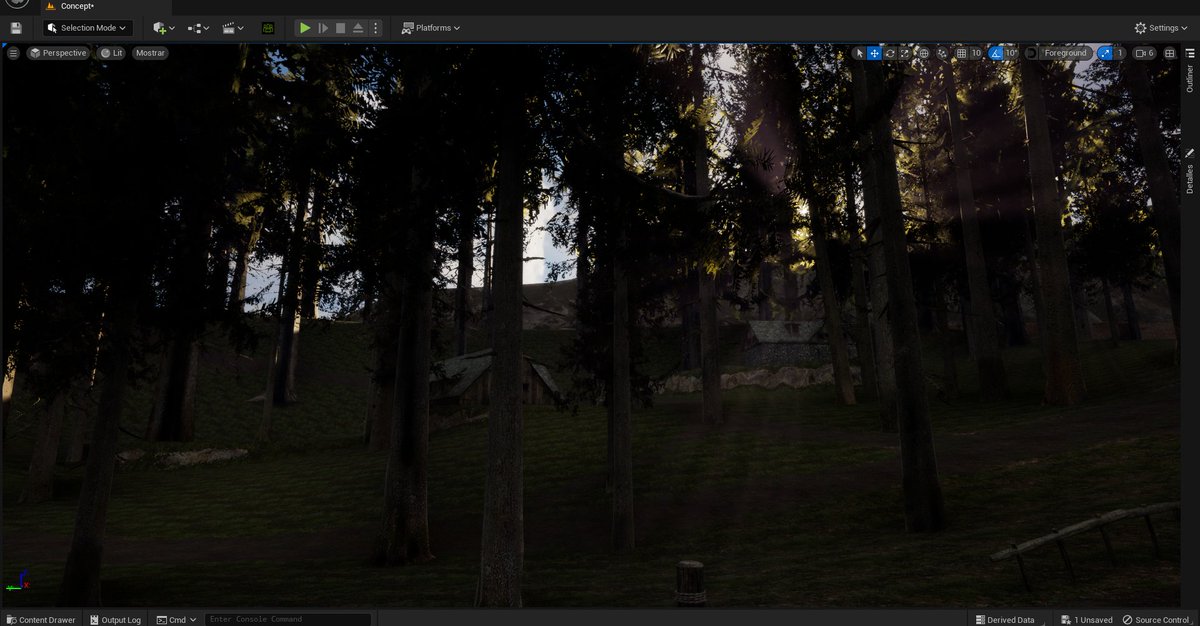1200x626 pixels.
Task: Open the quick add content menu
Action: point(164,28)
